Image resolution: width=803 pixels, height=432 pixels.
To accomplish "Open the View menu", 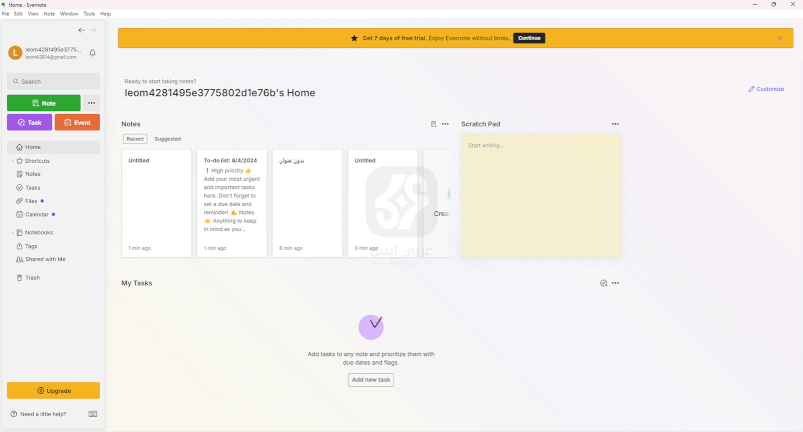I will point(33,14).
